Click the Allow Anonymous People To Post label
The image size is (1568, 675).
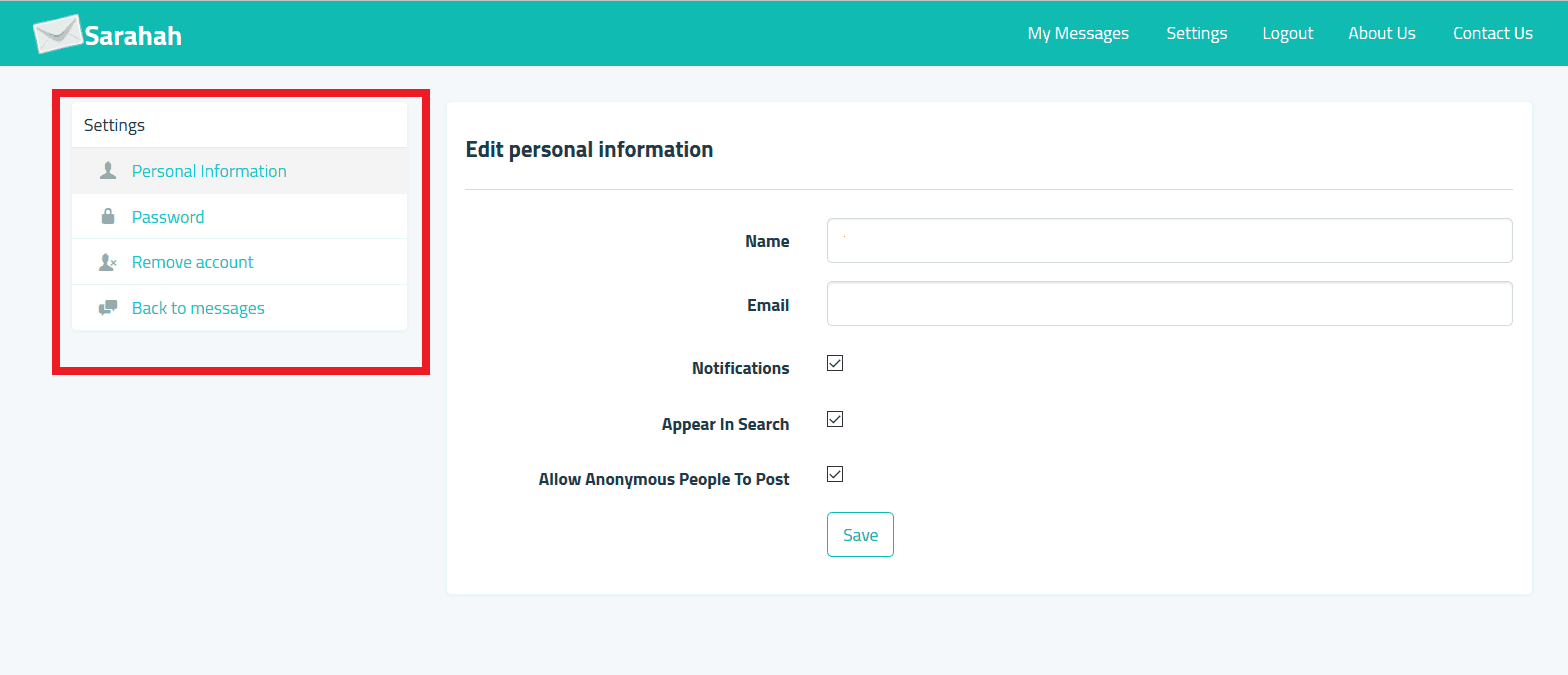[x=664, y=479]
